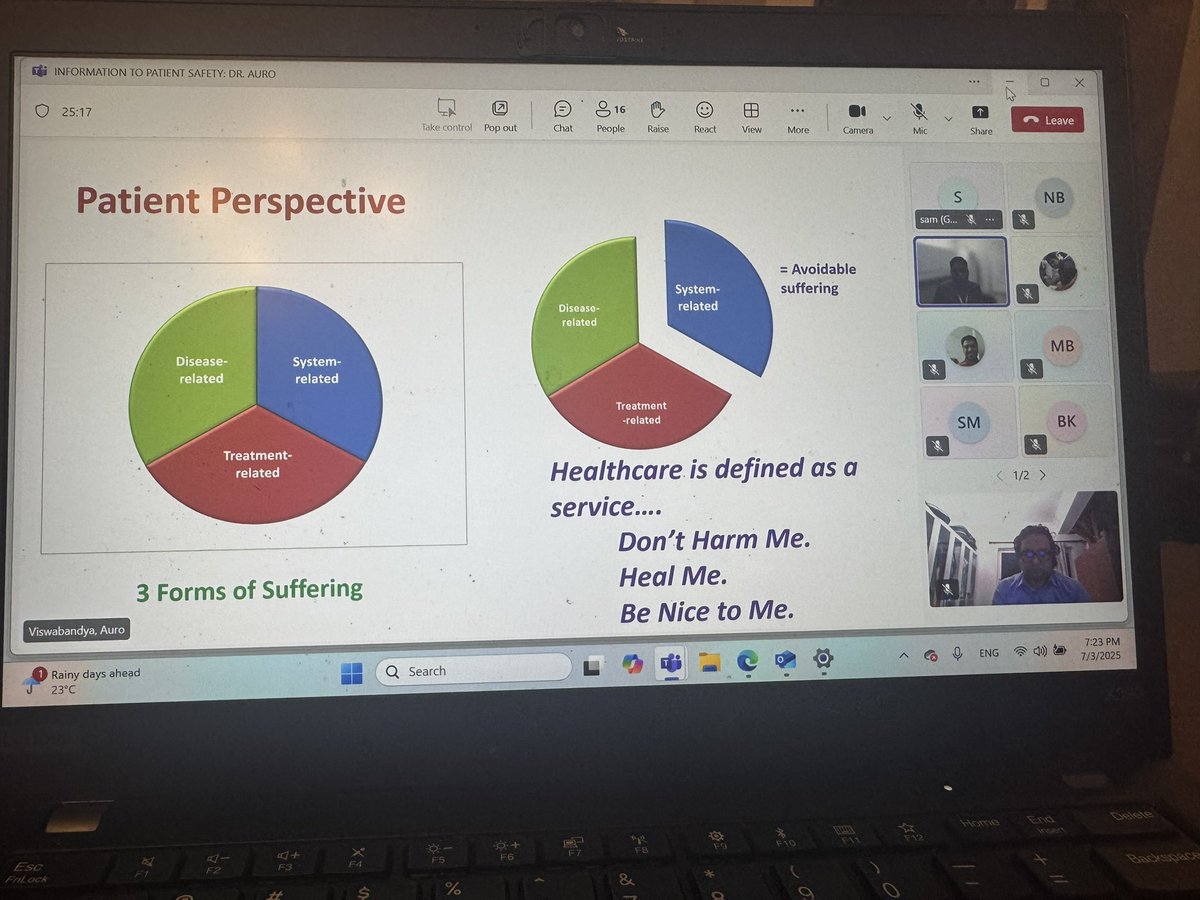Show hidden system tray icons
Image resolution: width=1200 pixels, height=900 pixels.
pos(904,655)
